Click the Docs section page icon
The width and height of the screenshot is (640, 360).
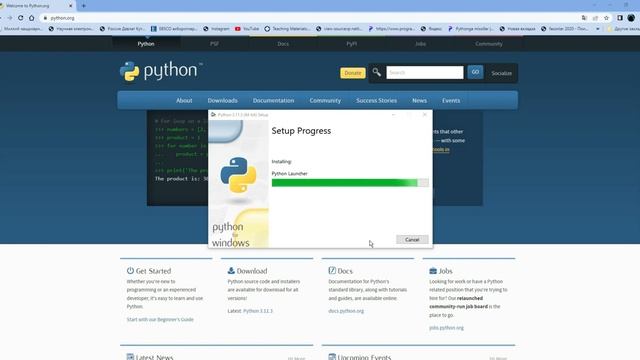(x=332, y=271)
